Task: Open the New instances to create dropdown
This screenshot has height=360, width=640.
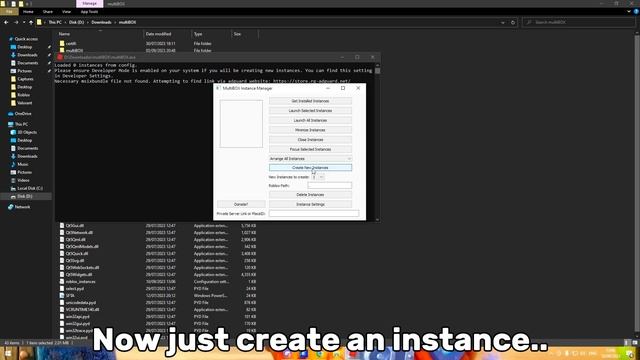Action: tap(318, 177)
